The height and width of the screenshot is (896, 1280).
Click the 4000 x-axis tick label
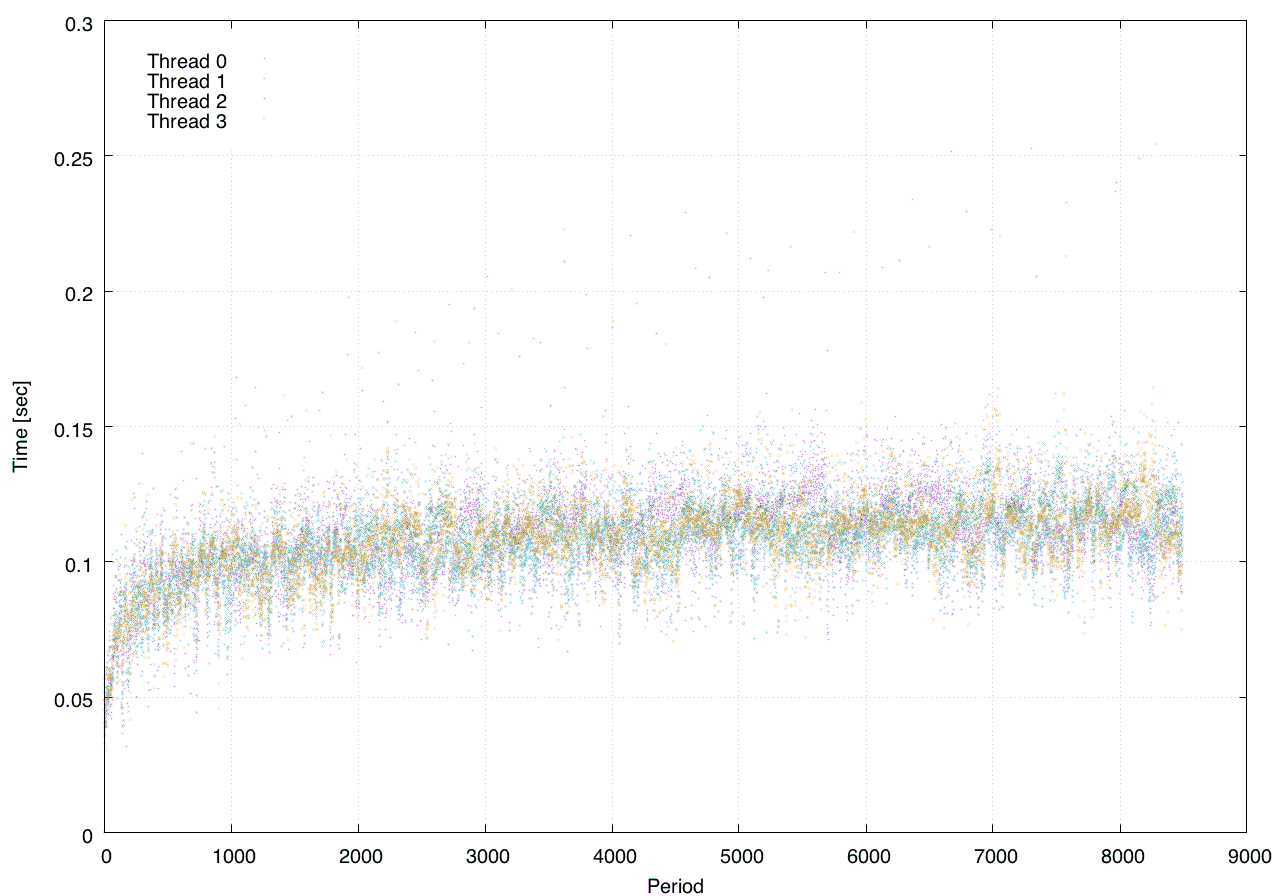point(612,857)
